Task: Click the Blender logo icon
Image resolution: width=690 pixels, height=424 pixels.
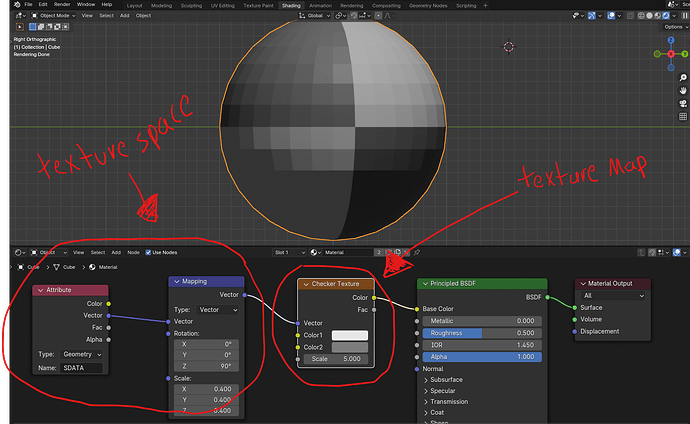Action: (17, 4)
